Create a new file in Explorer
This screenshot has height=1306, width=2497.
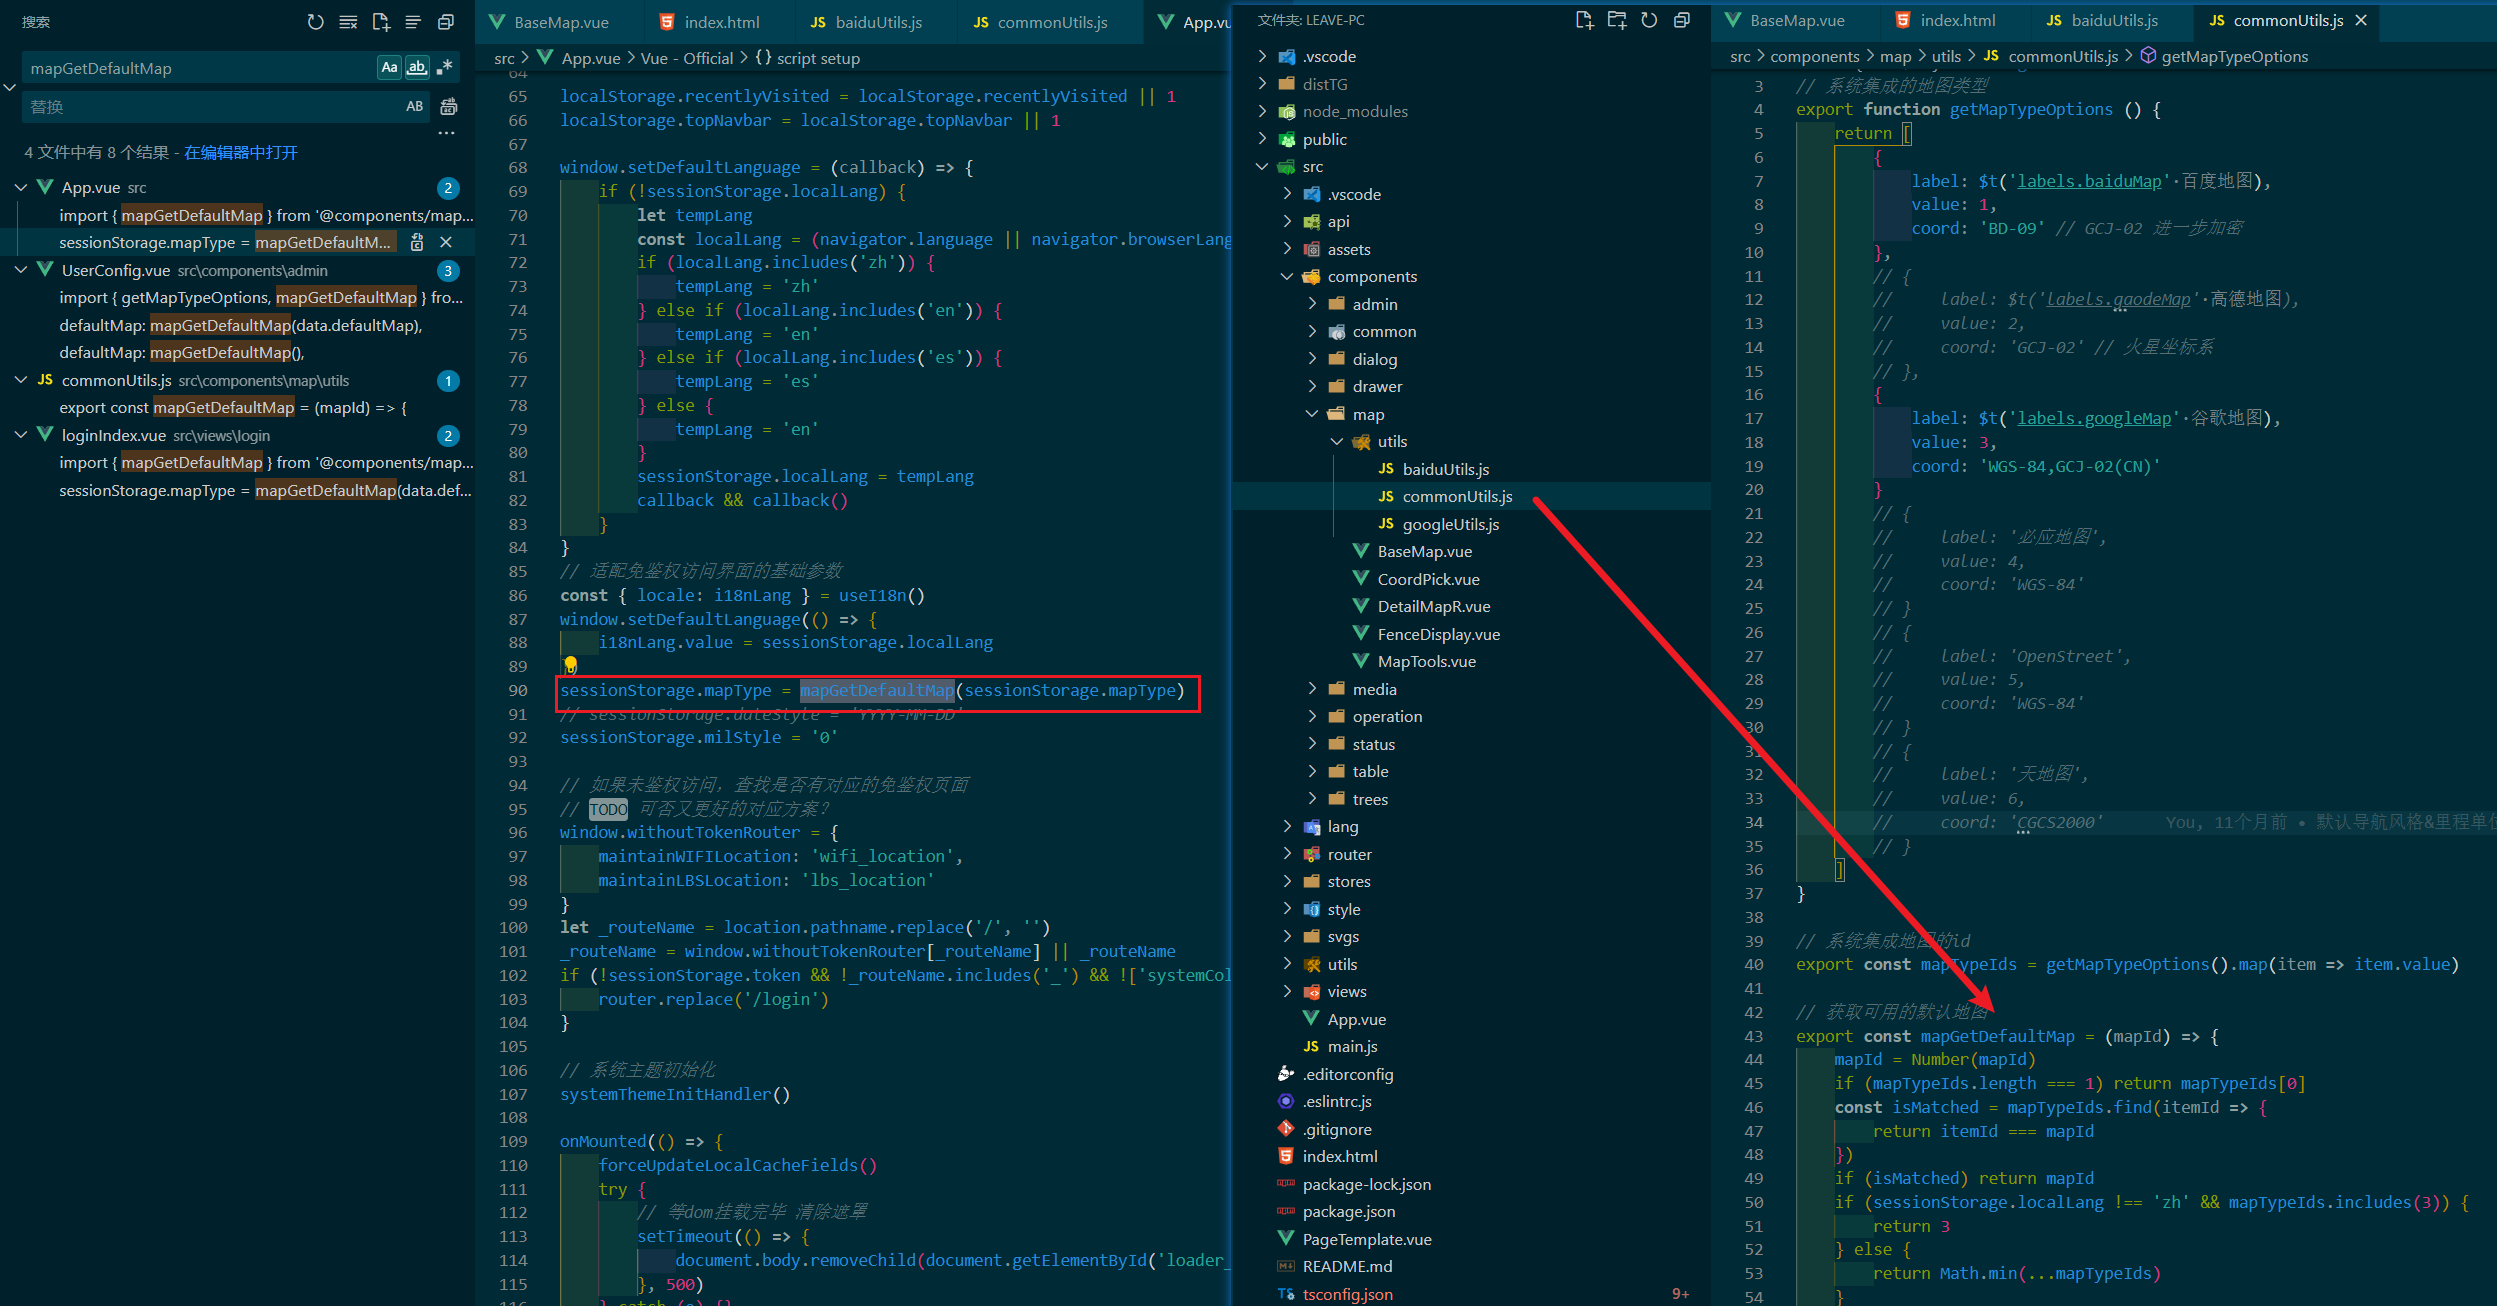point(1584,20)
